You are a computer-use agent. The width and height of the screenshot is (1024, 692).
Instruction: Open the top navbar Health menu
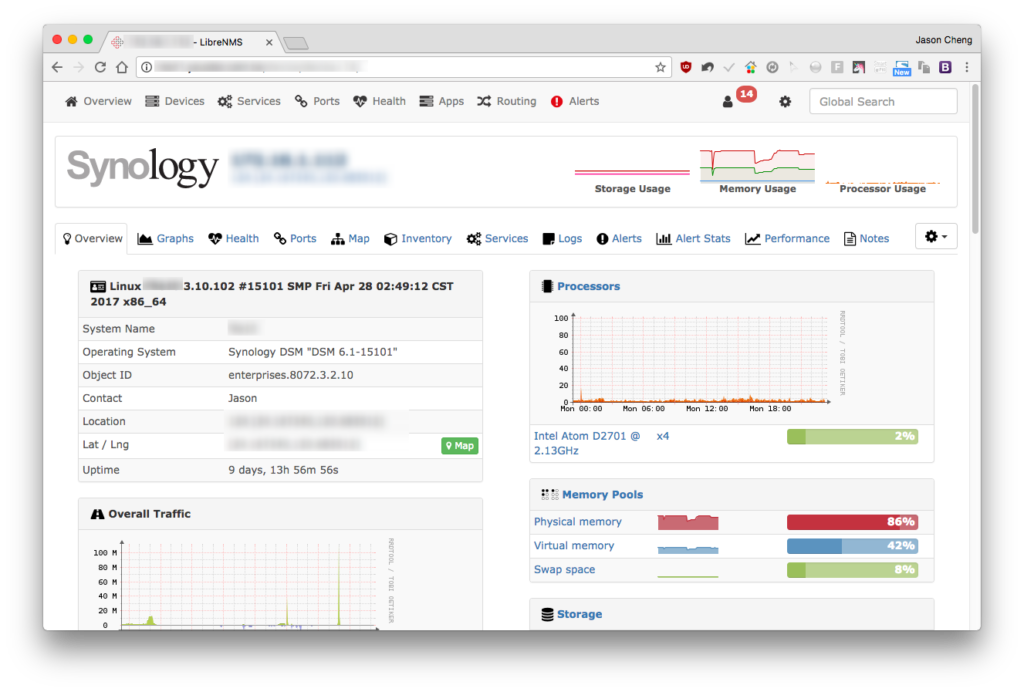pos(379,101)
